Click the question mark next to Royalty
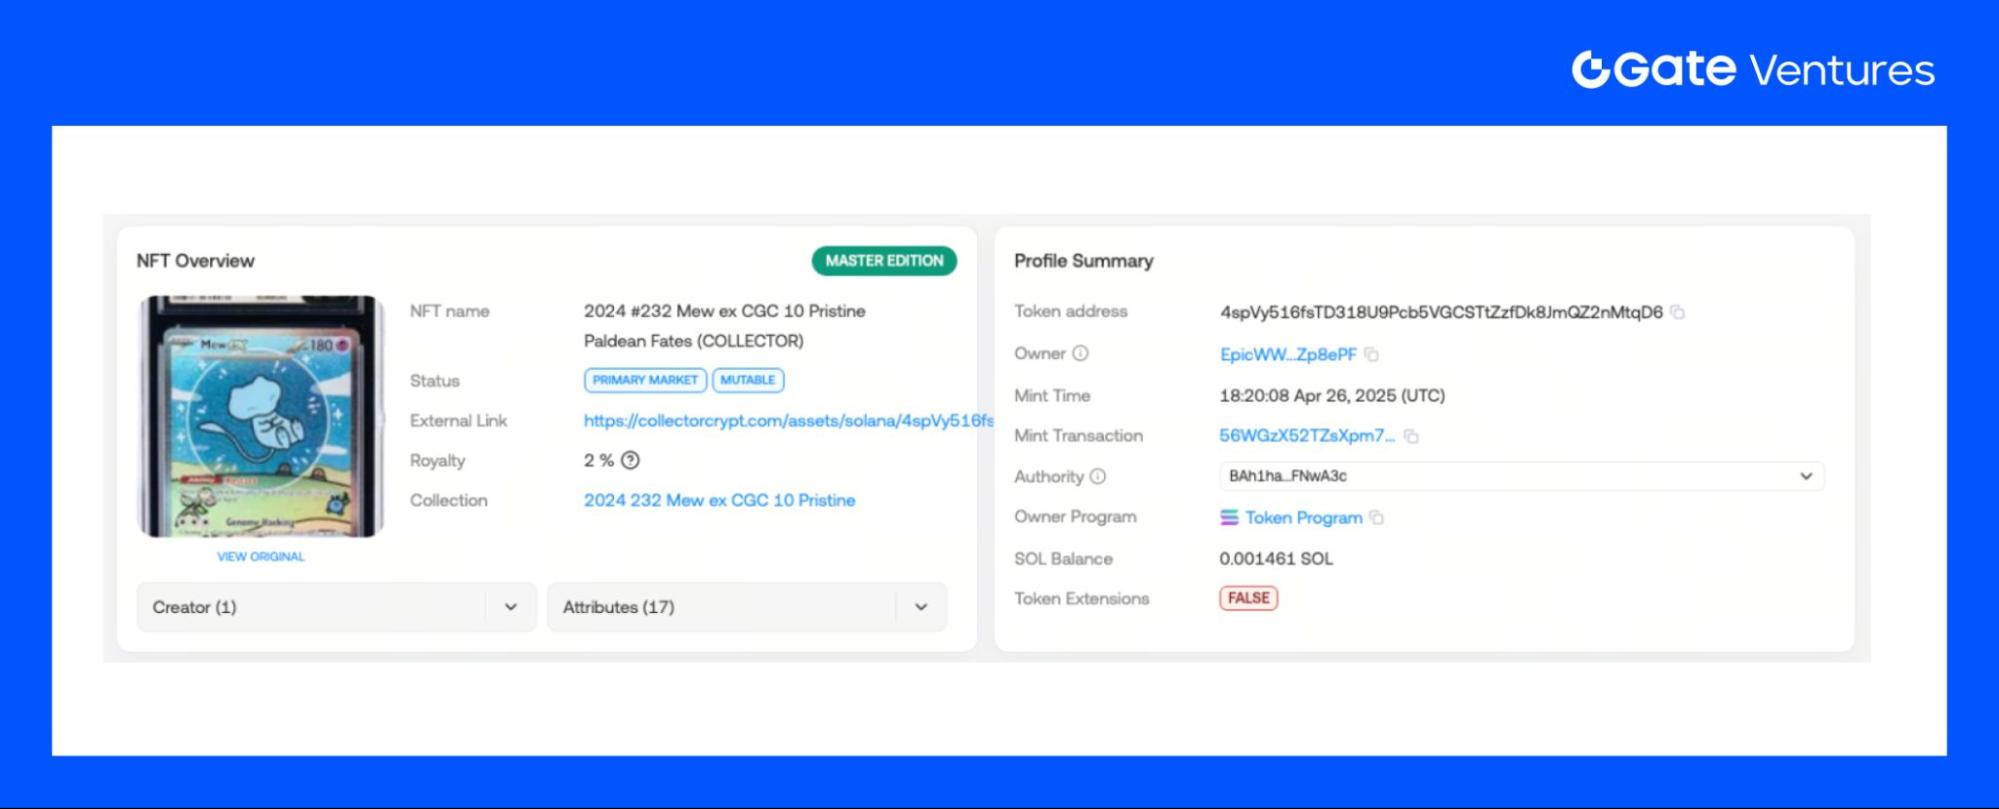 [630, 460]
